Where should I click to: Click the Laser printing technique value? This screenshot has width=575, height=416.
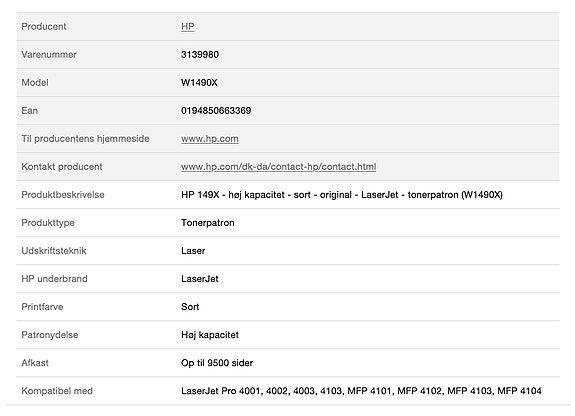[x=193, y=251]
